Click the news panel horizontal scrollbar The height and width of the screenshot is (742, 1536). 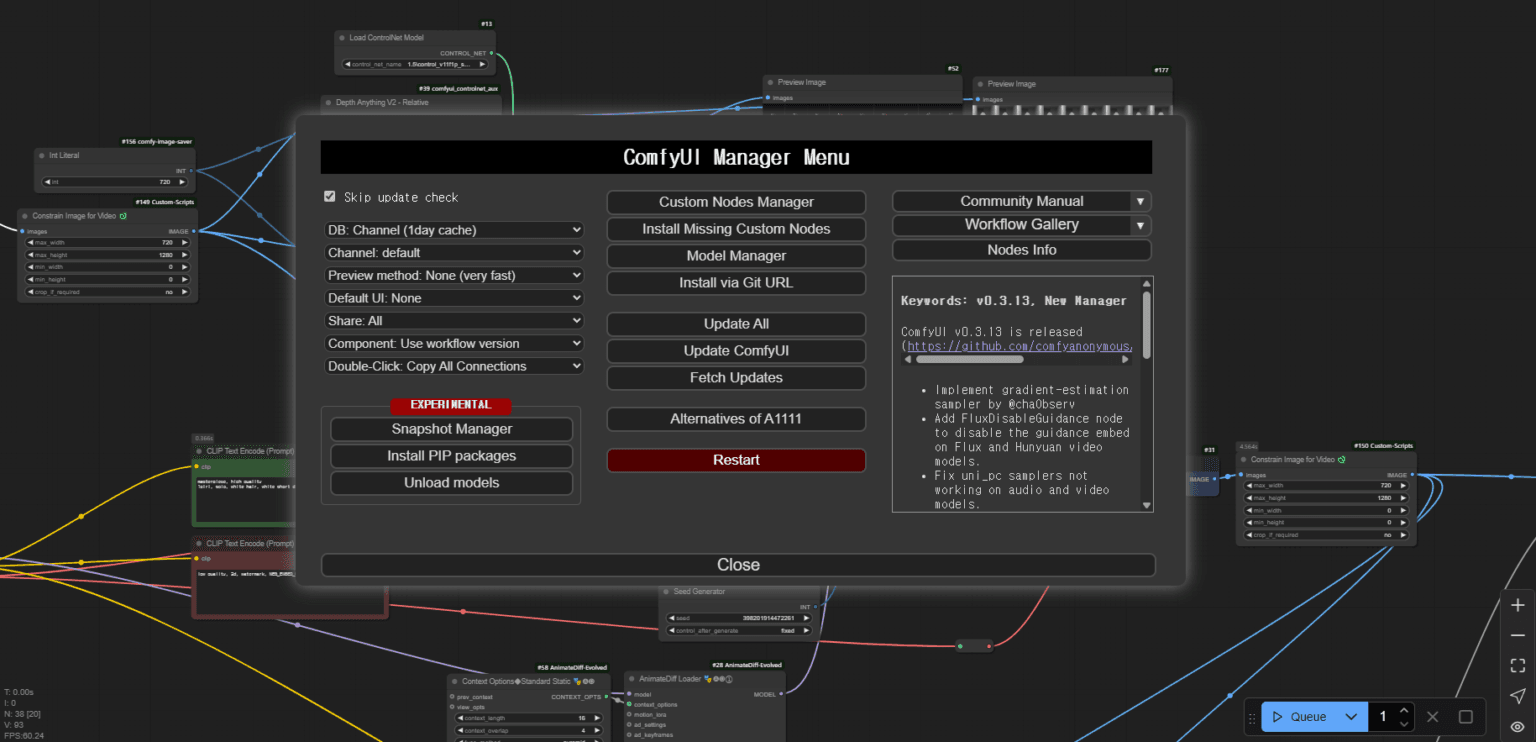tap(969, 359)
